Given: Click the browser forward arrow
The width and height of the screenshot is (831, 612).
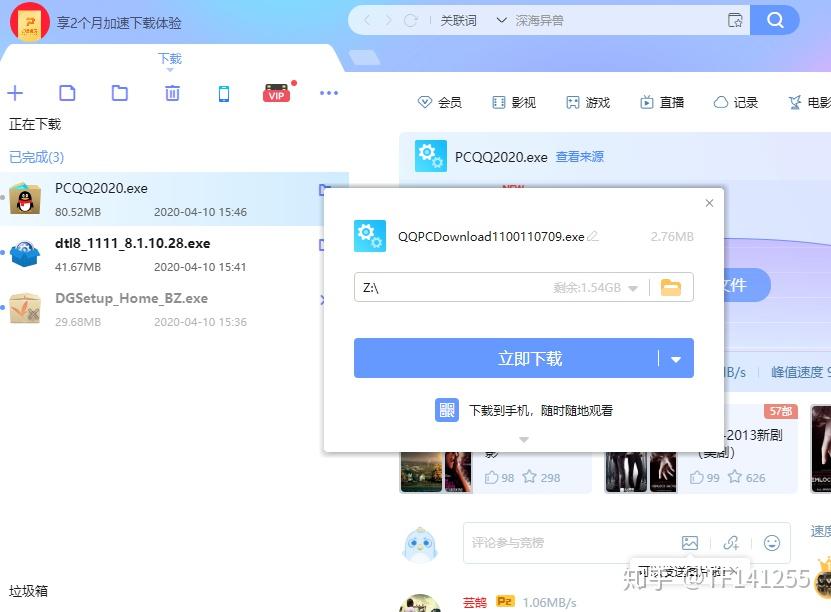Looking at the screenshot, I should pyautogui.click(x=388, y=21).
